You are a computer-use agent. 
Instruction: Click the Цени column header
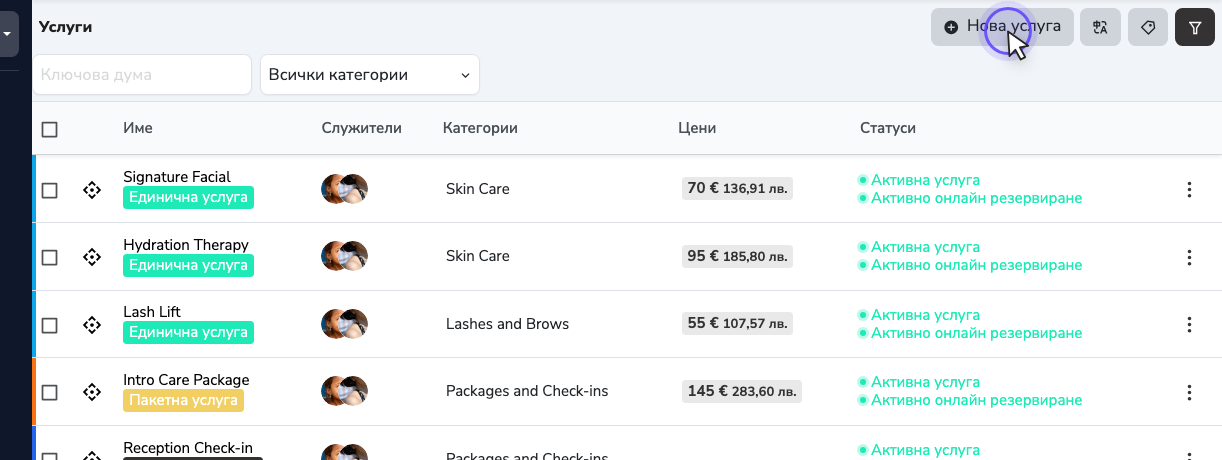pos(697,128)
